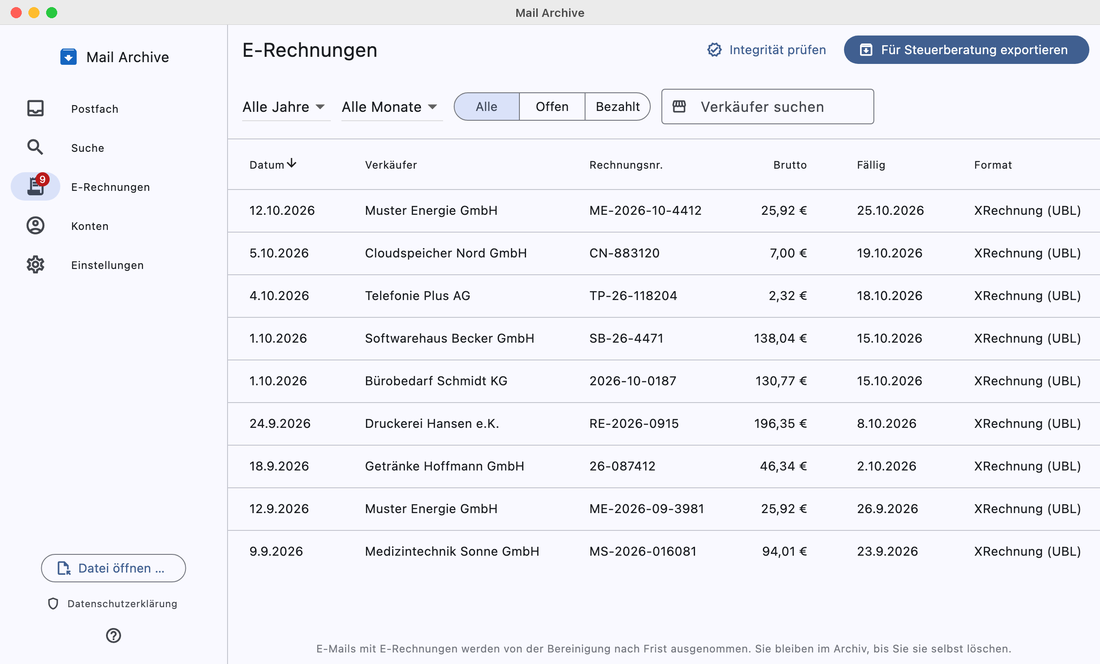1100x664 pixels.
Task: Expand the Alle Monate dropdown
Action: [391, 107]
